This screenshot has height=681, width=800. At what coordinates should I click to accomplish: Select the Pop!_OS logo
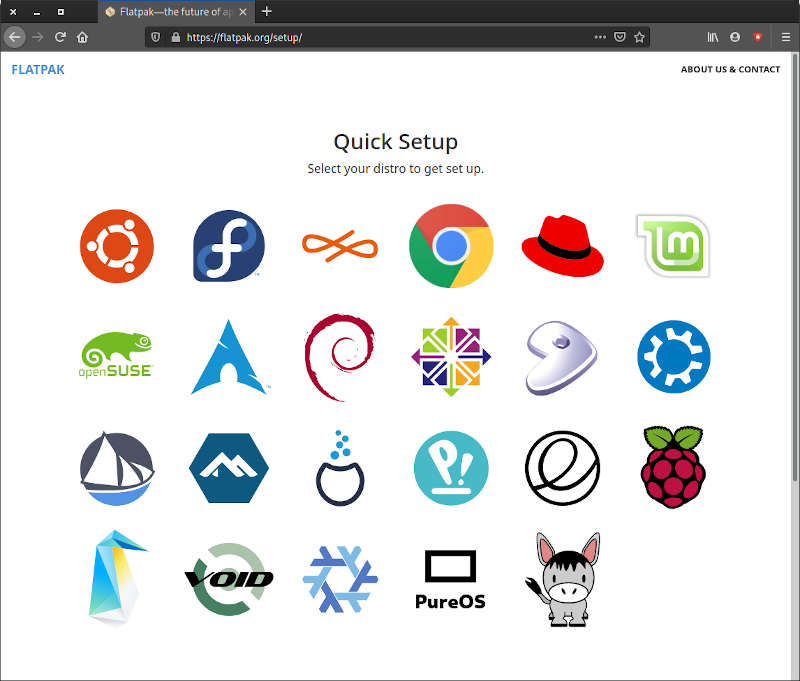click(450, 467)
